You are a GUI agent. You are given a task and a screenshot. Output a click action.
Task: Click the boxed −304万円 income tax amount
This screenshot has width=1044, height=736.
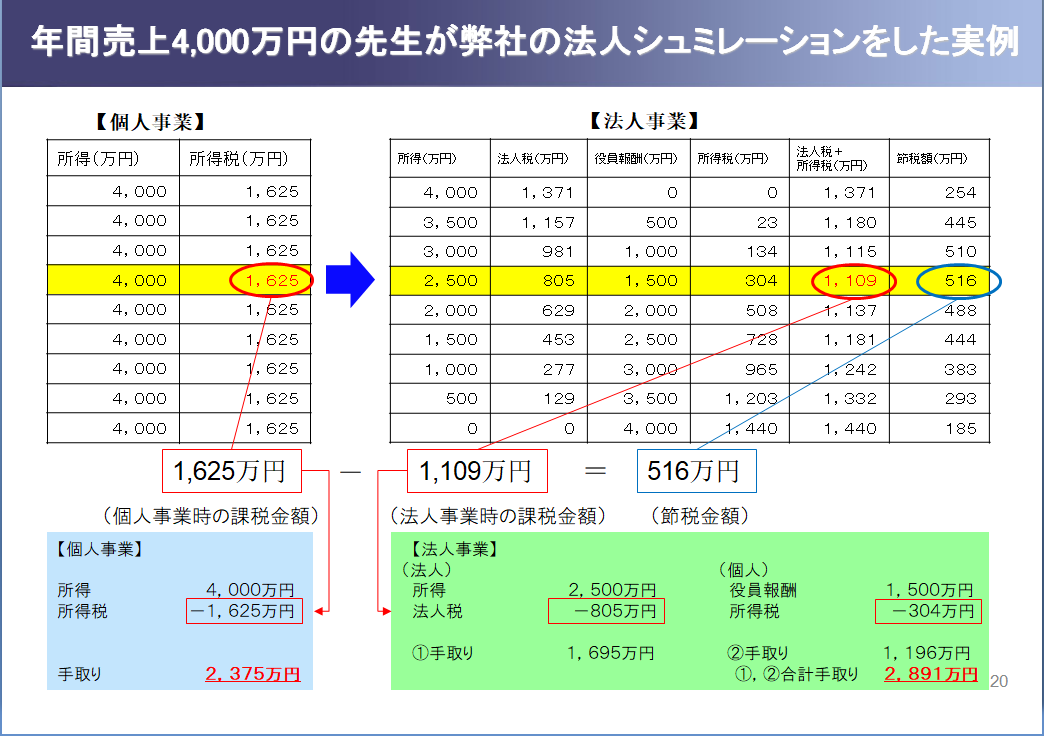tap(929, 611)
